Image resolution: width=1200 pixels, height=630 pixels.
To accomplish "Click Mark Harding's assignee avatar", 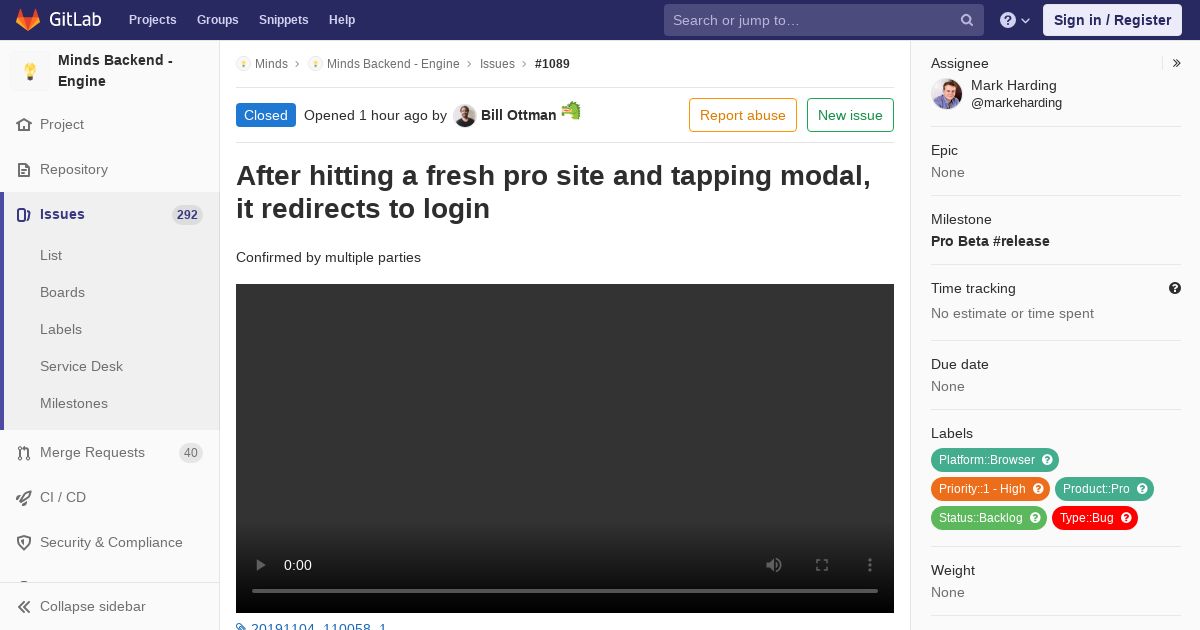I will coord(947,94).
